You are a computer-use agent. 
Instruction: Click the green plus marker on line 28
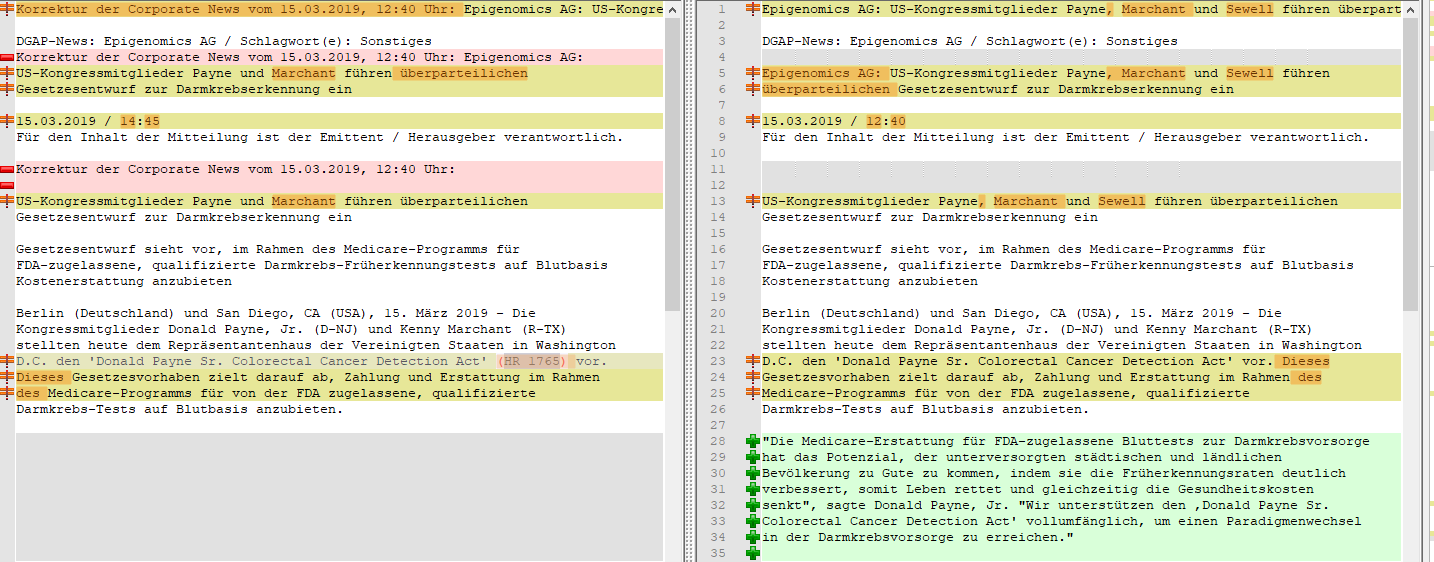[x=752, y=441]
